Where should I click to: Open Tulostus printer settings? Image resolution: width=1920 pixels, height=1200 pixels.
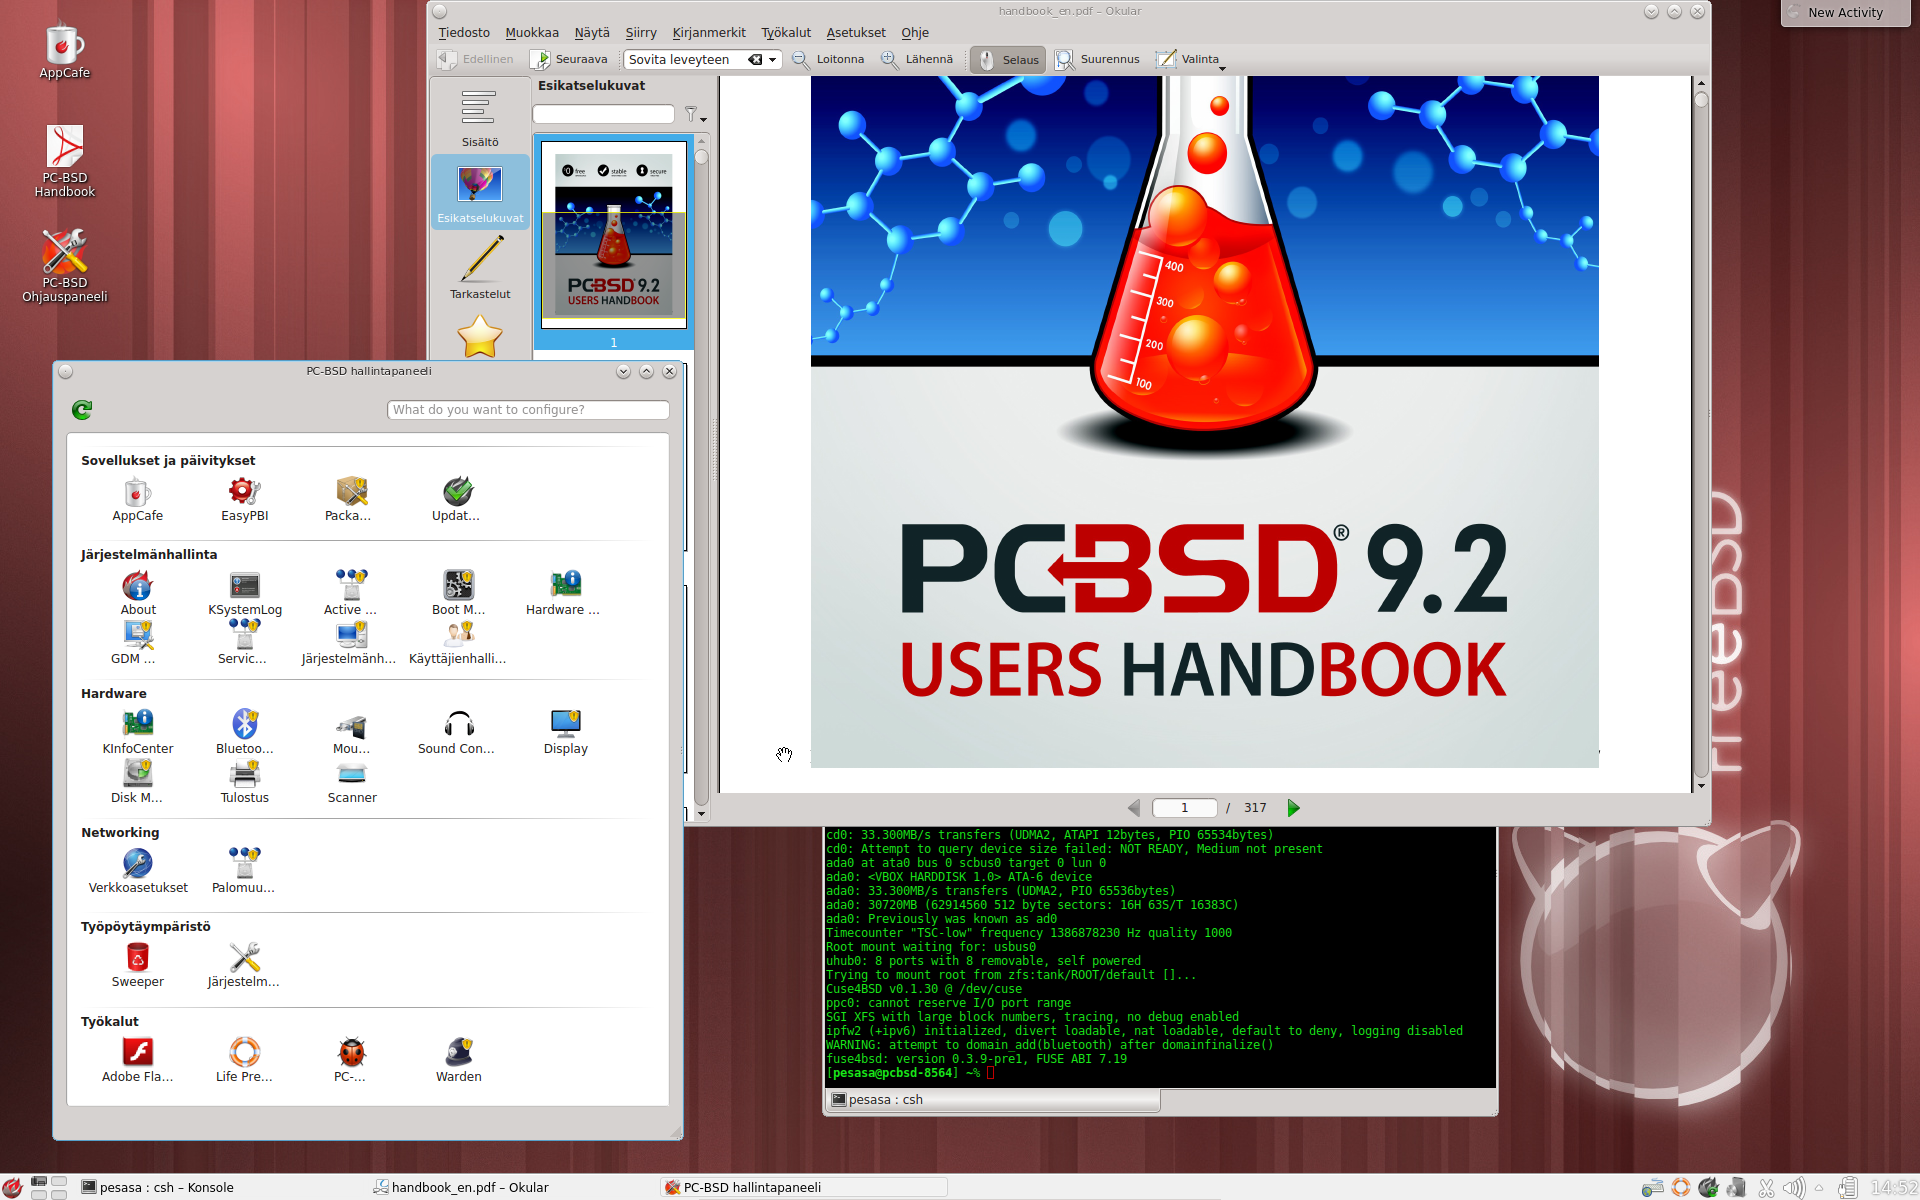[244, 781]
